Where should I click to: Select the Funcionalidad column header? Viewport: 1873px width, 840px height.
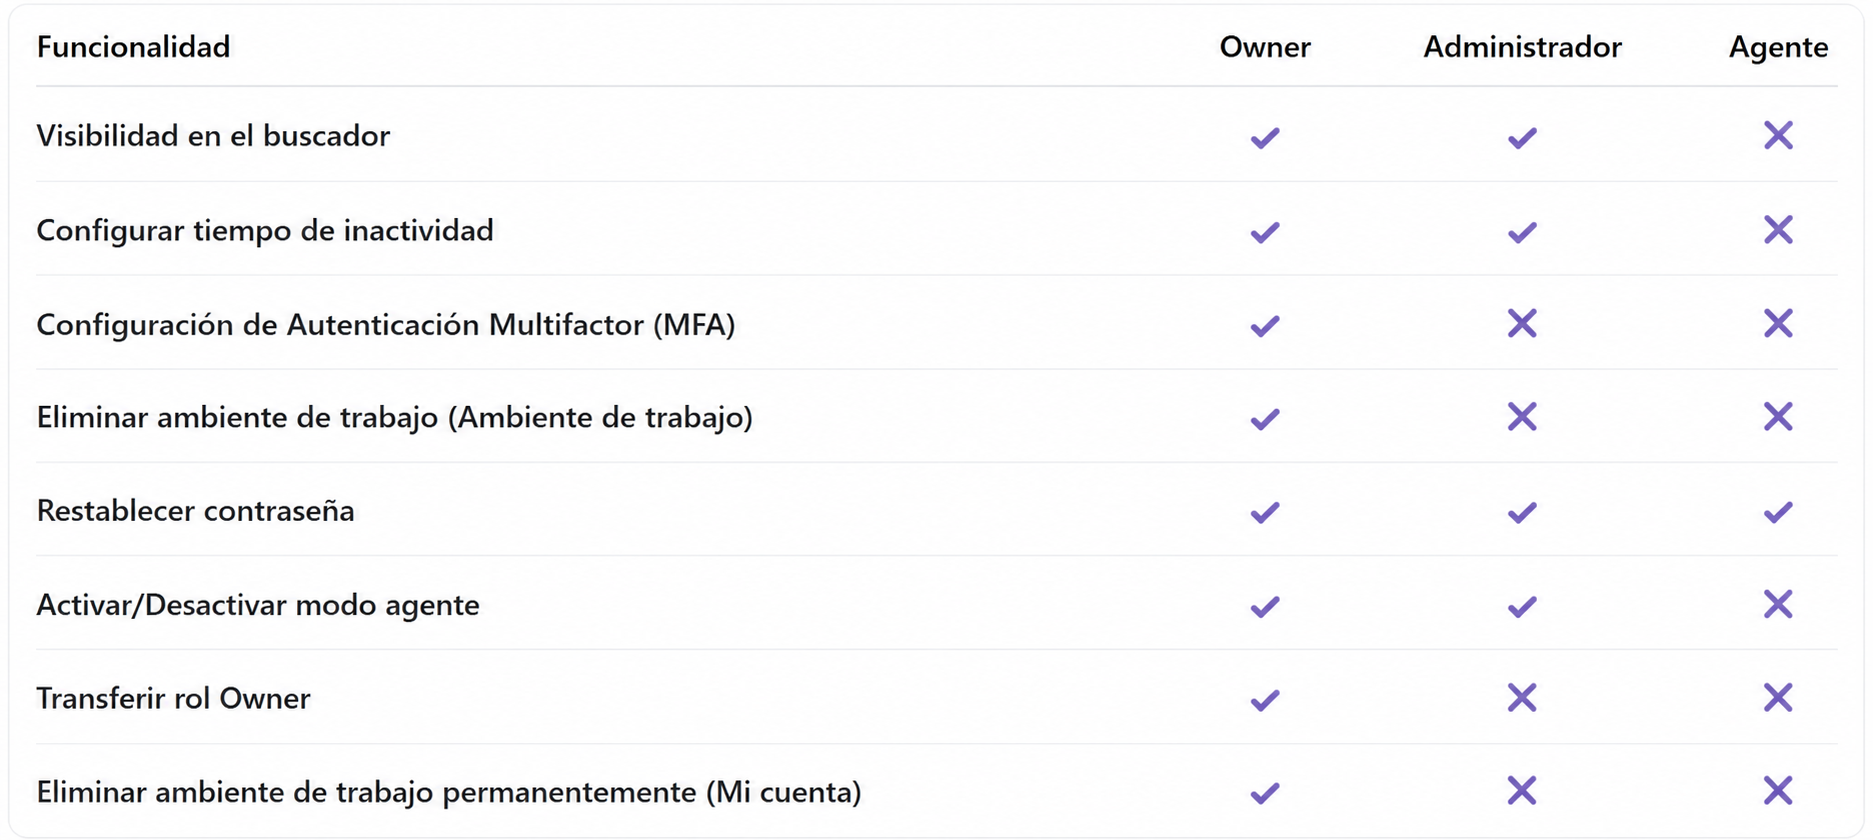point(133,47)
